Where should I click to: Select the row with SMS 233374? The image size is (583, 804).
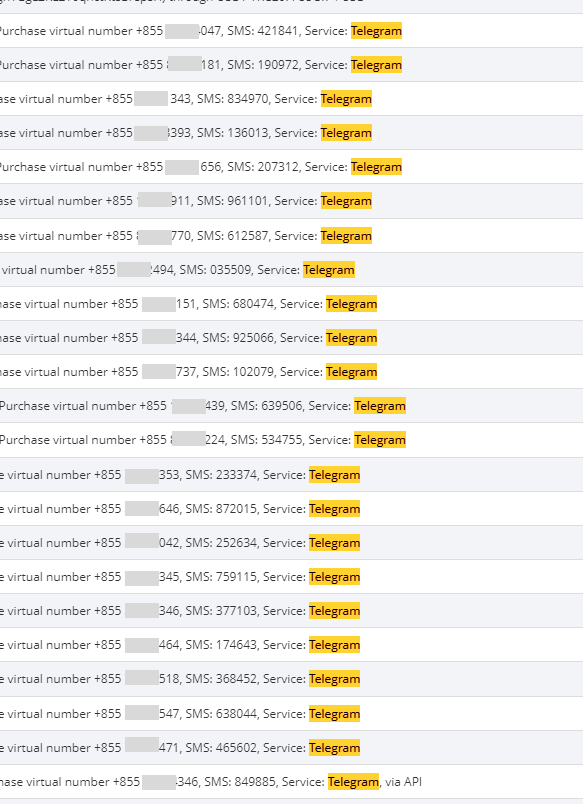[291, 475]
